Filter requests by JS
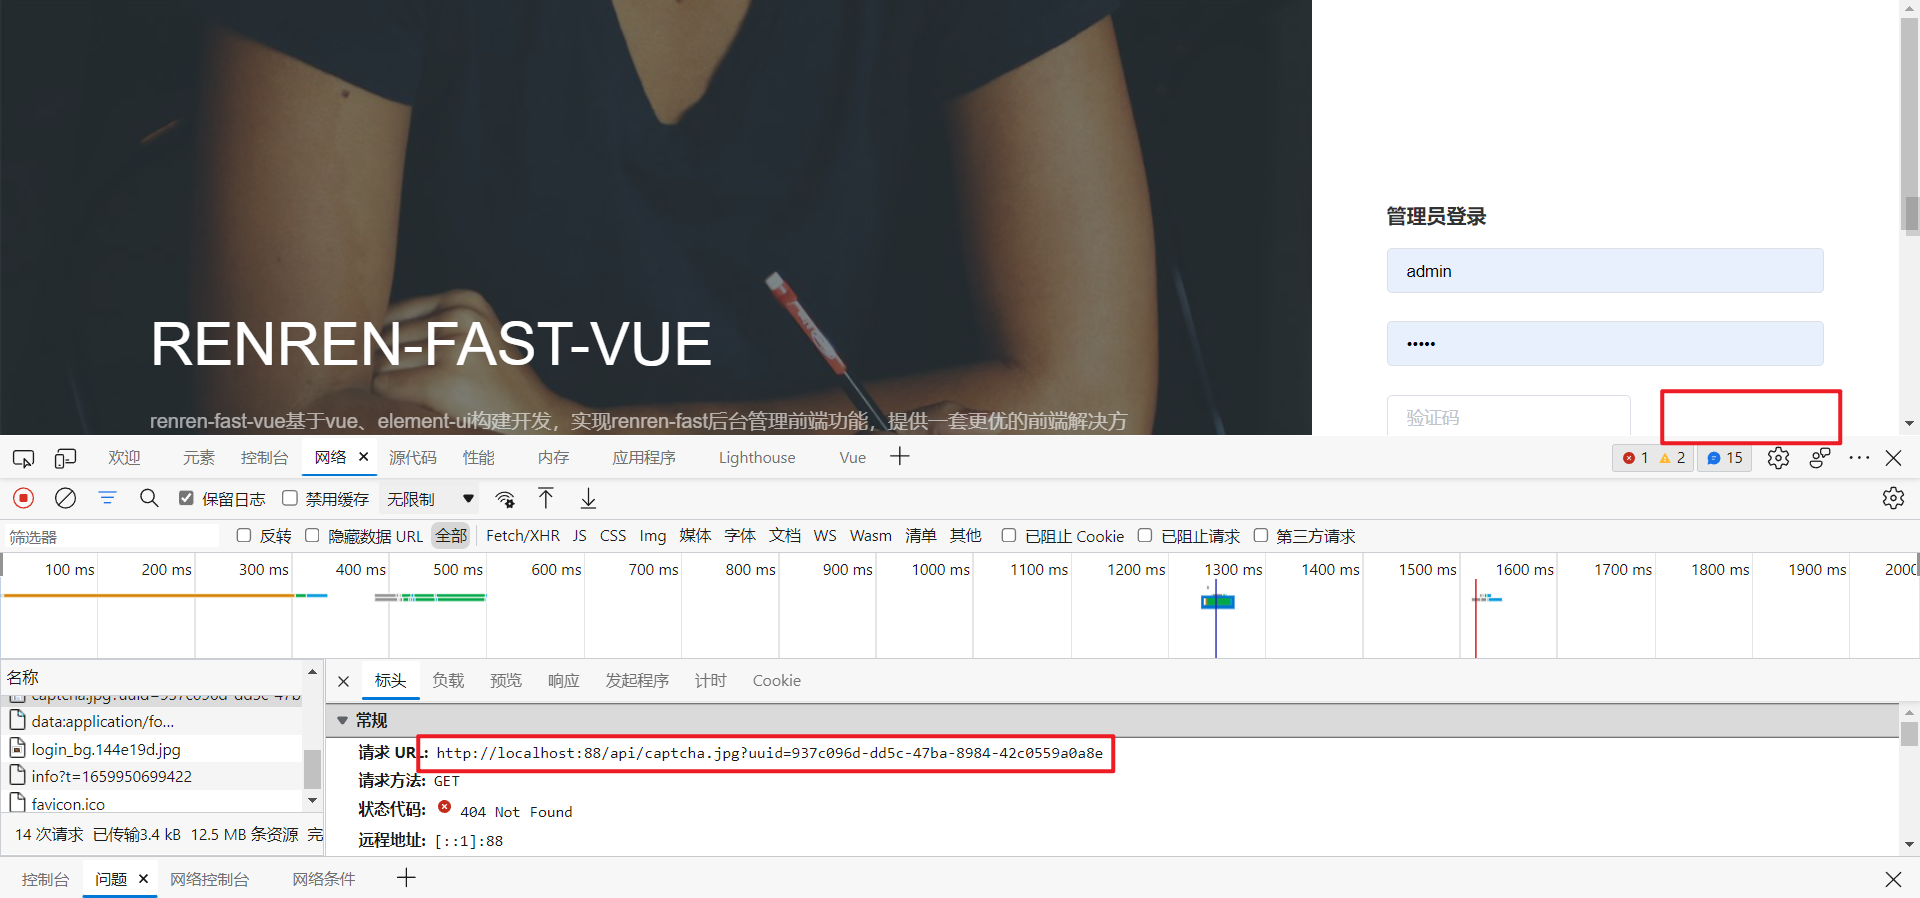The width and height of the screenshot is (1920, 898). pyautogui.click(x=580, y=536)
